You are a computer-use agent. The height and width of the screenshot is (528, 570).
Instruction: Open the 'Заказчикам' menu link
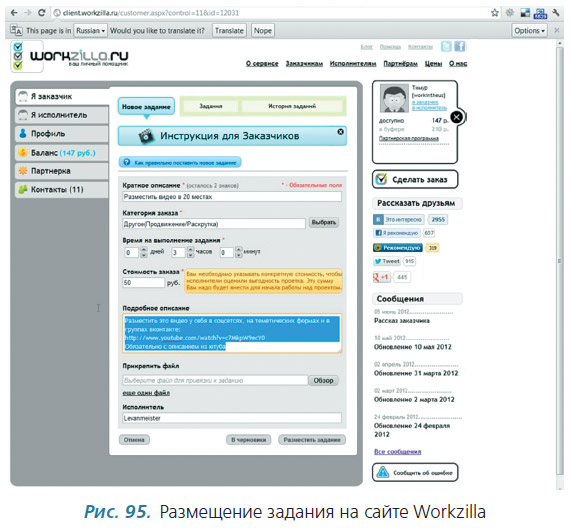pos(304,64)
